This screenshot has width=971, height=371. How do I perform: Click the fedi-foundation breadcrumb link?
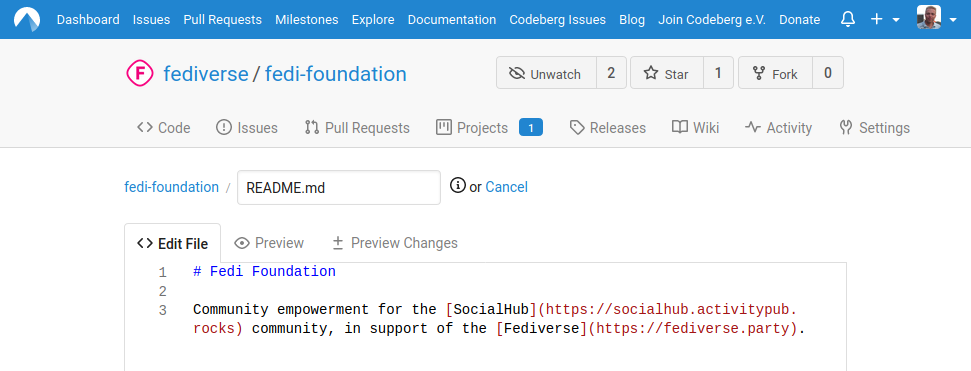[x=172, y=186]
